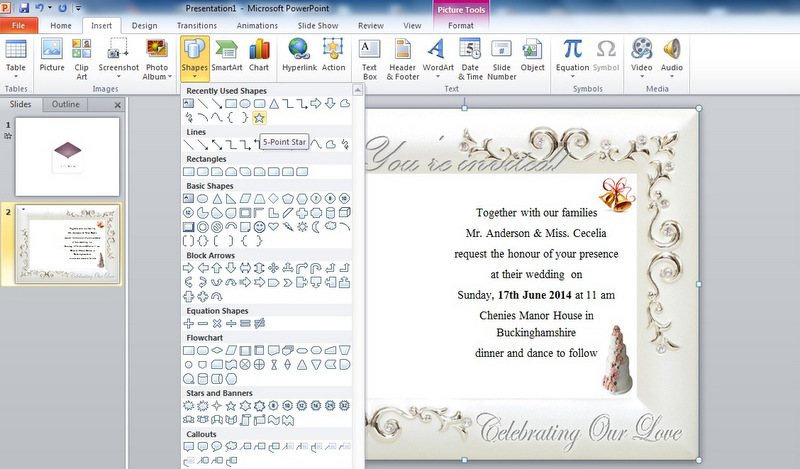Choose the Multiply equation shape

point(217,323)
